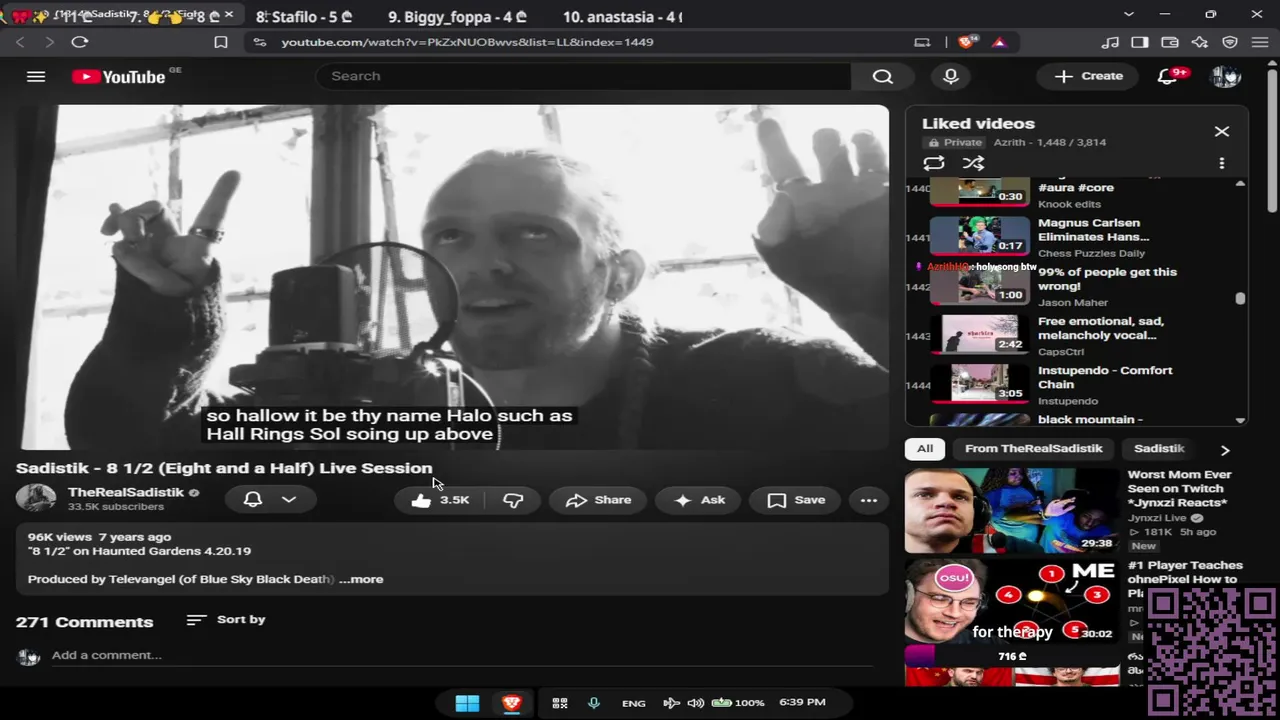
Task: Select the From TheRealSadistik chip
Action: click(x=1034, y=449)
